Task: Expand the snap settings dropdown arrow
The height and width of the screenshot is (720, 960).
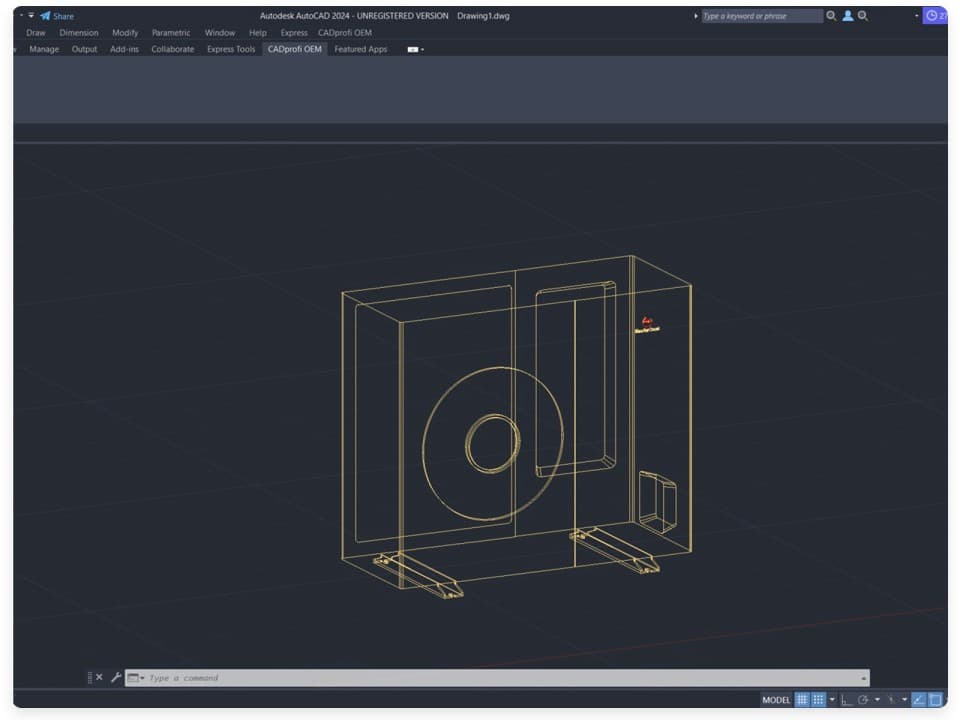Action: click(x=832, y=699)
